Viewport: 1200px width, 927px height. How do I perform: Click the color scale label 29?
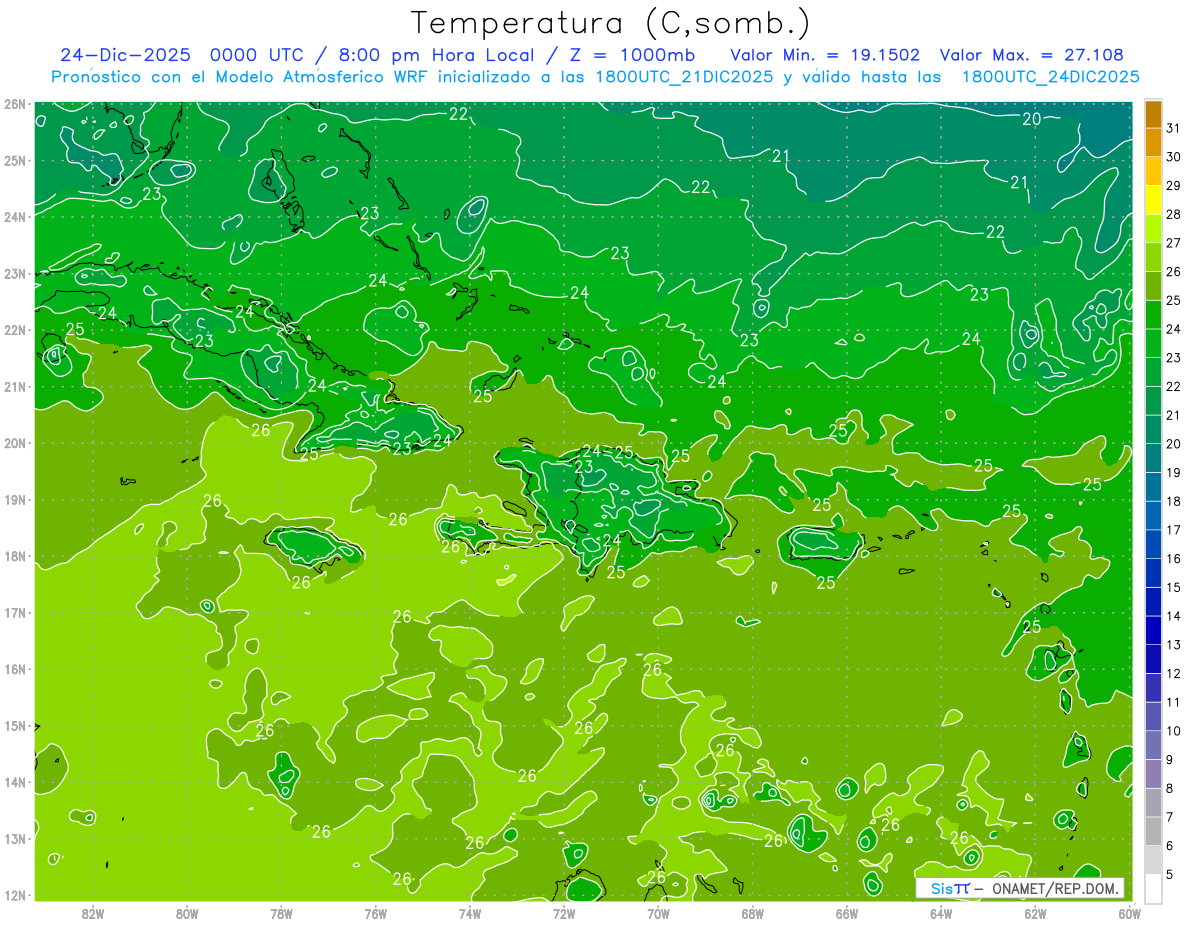(1173, 186)
